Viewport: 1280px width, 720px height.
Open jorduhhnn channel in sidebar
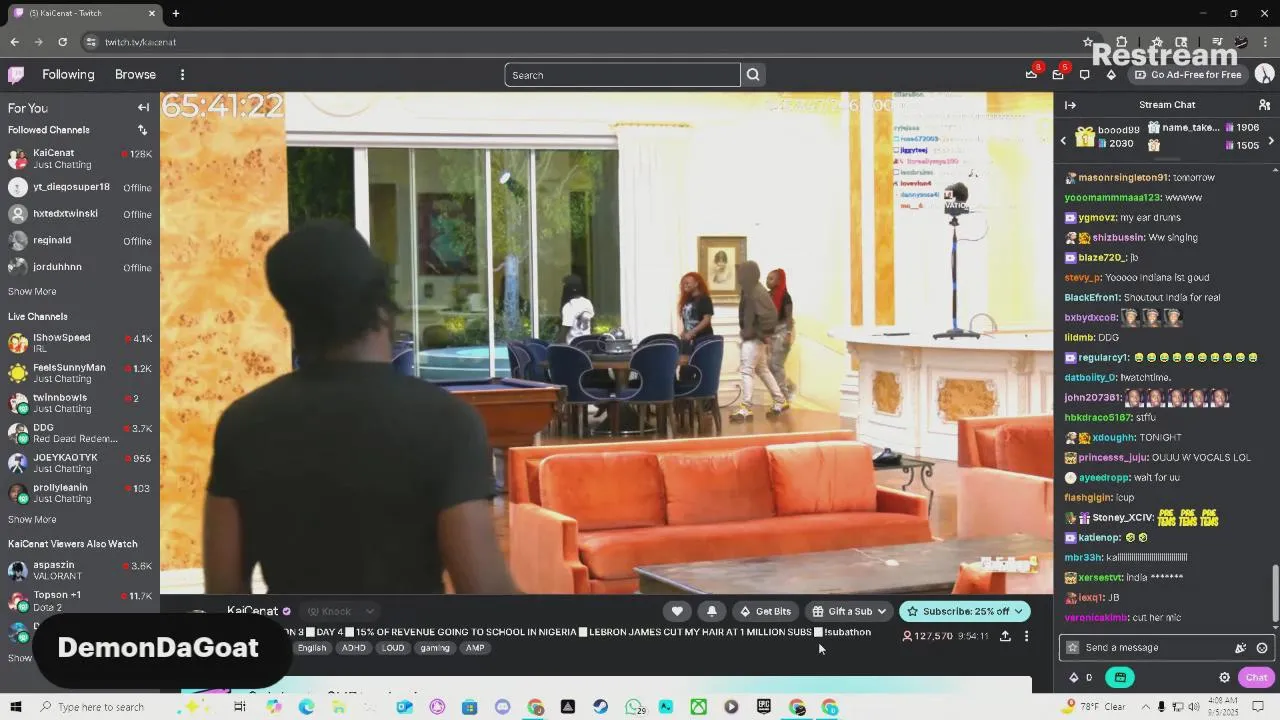coord(80,267)
